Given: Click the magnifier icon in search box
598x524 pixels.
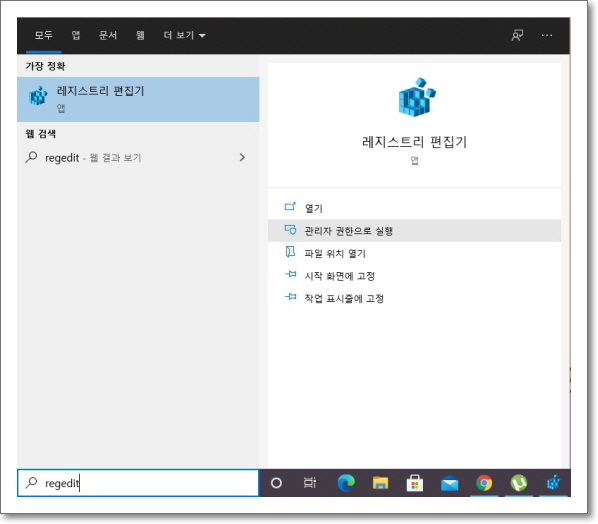Looking at the screenshot, I should [x=32, y=483].
